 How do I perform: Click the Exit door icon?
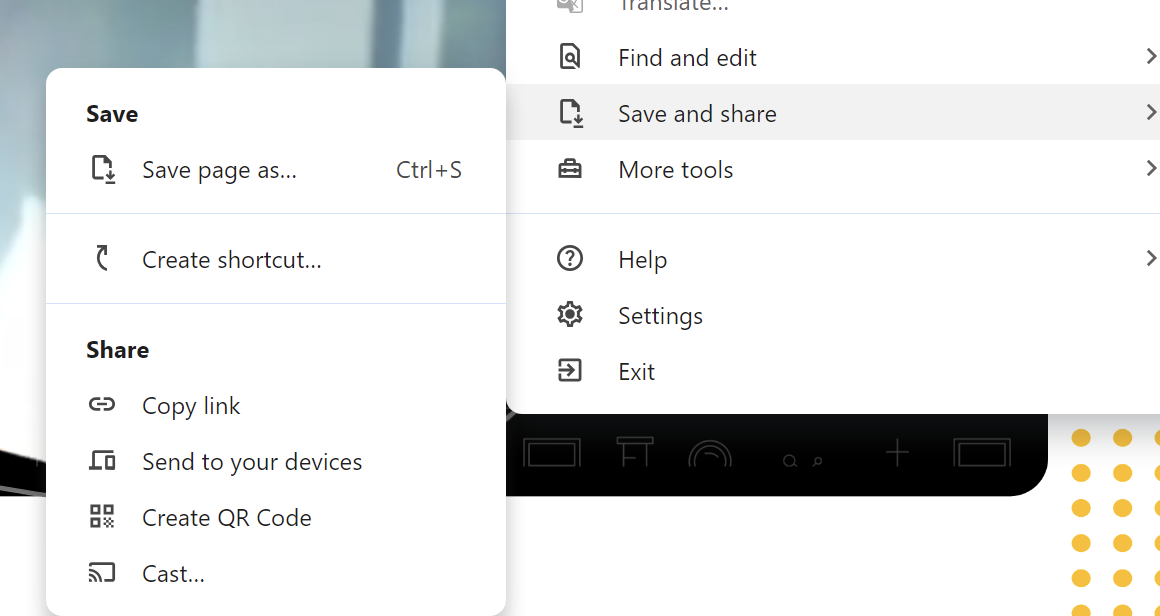(x=569, y=370)
